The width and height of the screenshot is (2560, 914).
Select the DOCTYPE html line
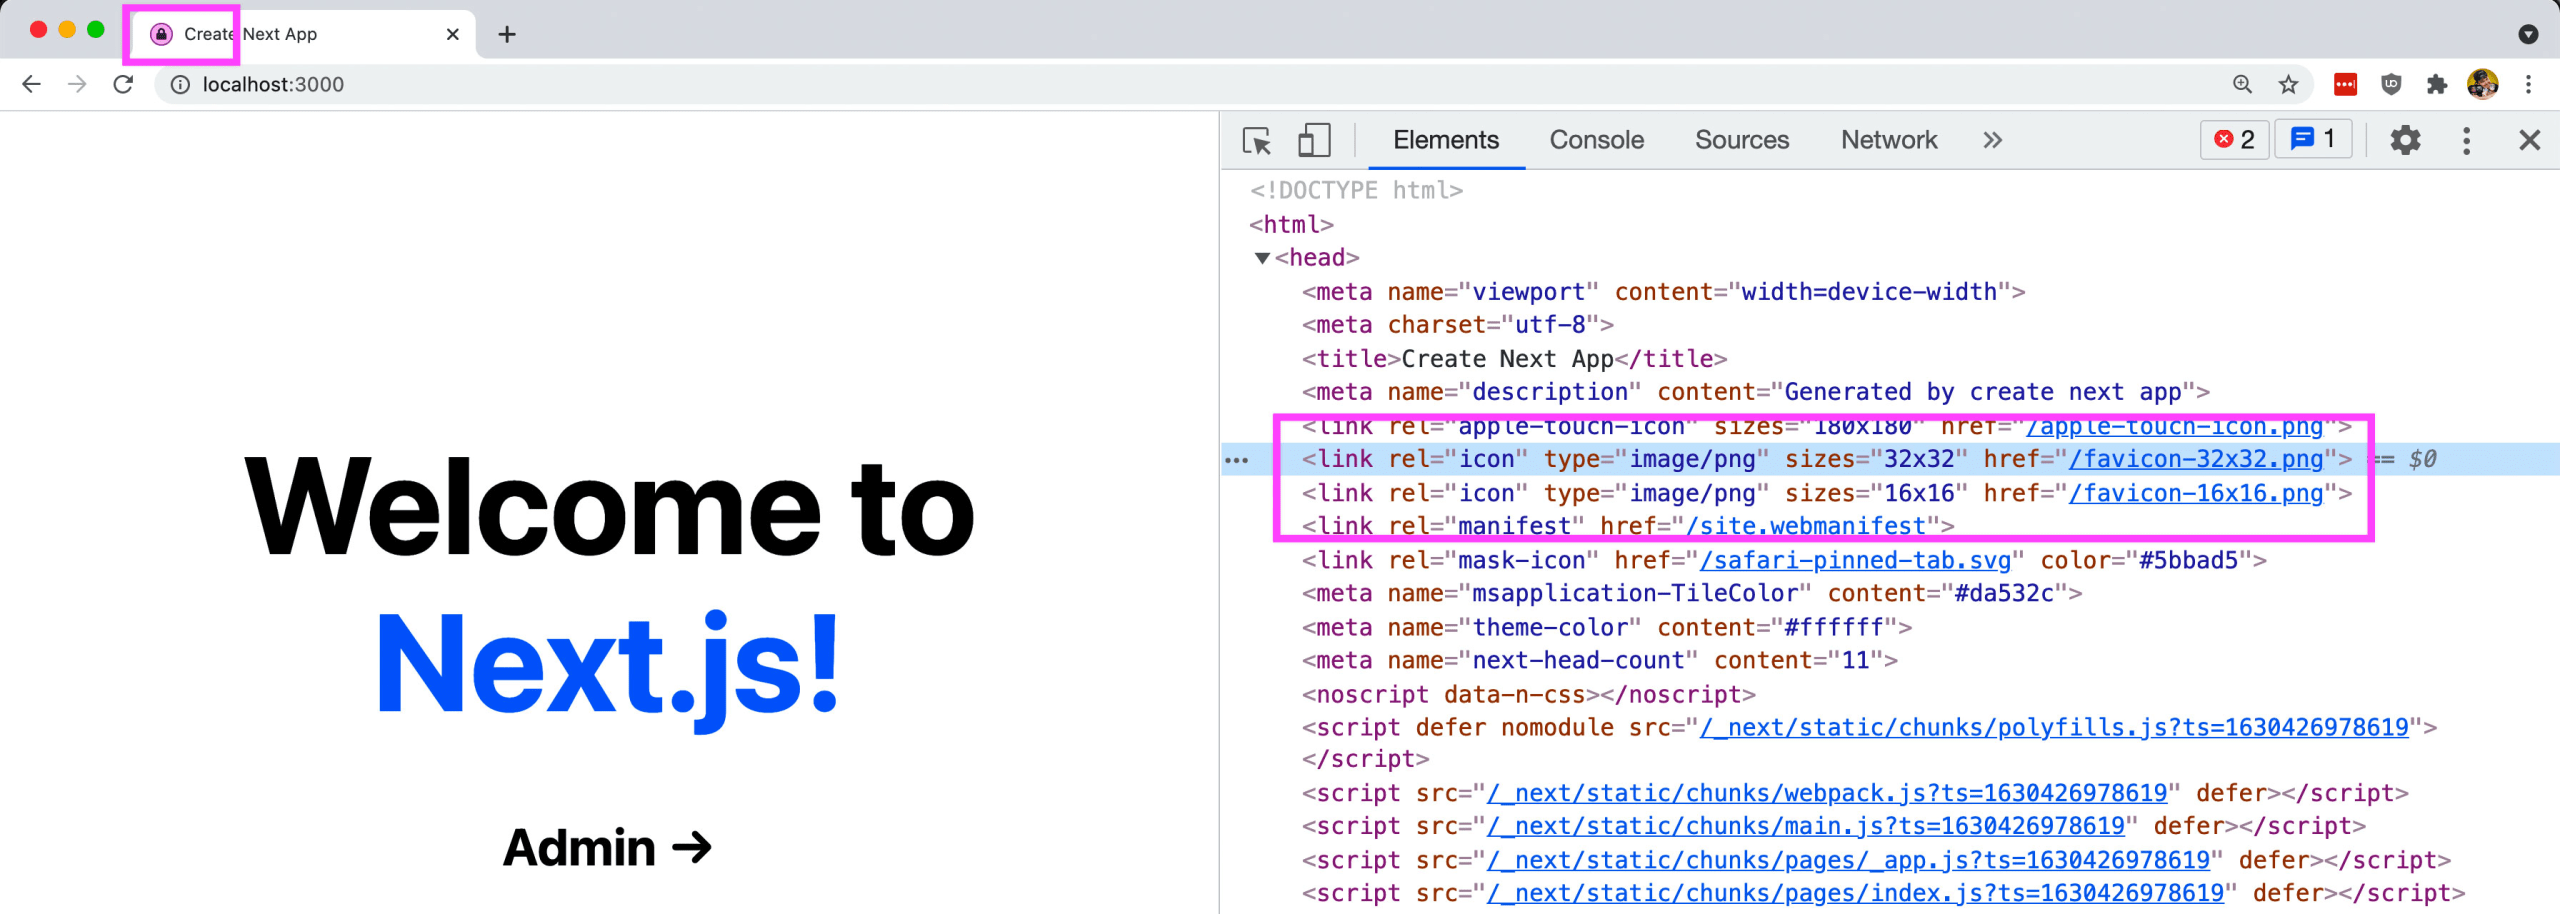click(1356, 191)
